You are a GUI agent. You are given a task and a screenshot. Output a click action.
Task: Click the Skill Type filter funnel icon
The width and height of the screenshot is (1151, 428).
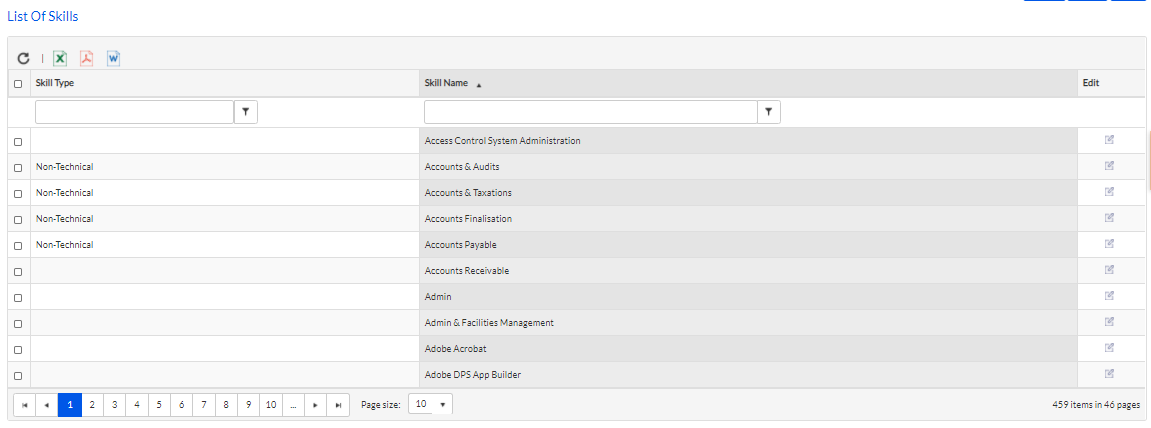[246, 112]
